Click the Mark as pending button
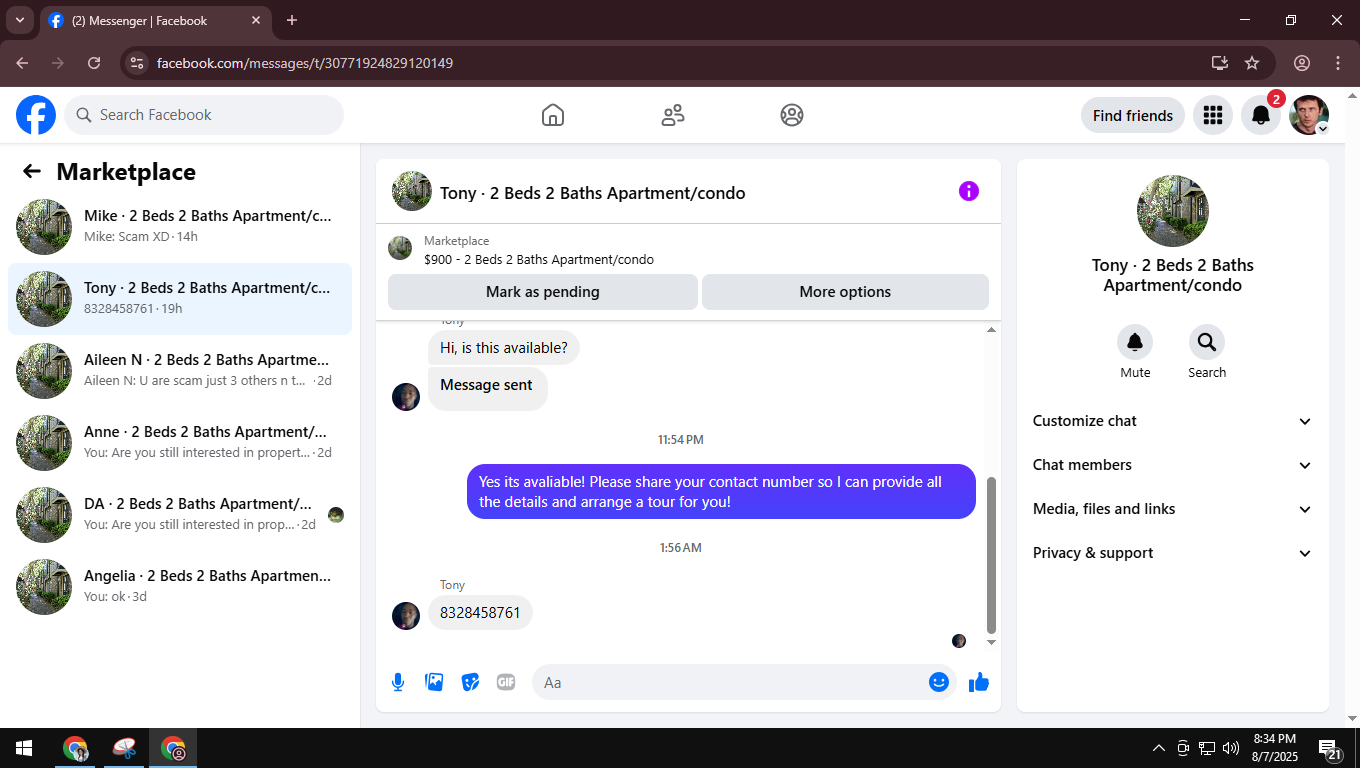The width and height of the screenshot is (1360, 768). click(x=543, y=292)
